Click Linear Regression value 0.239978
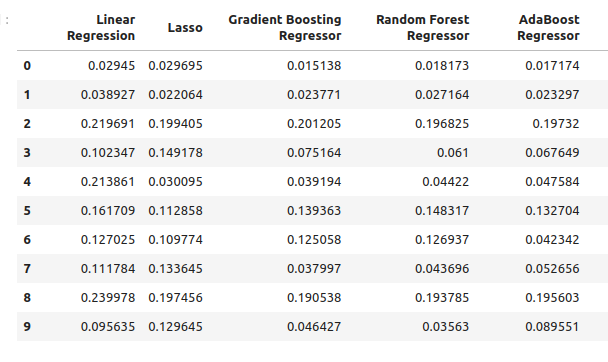Viewport: 608px width, 362px height. click(x=108, y=298)
